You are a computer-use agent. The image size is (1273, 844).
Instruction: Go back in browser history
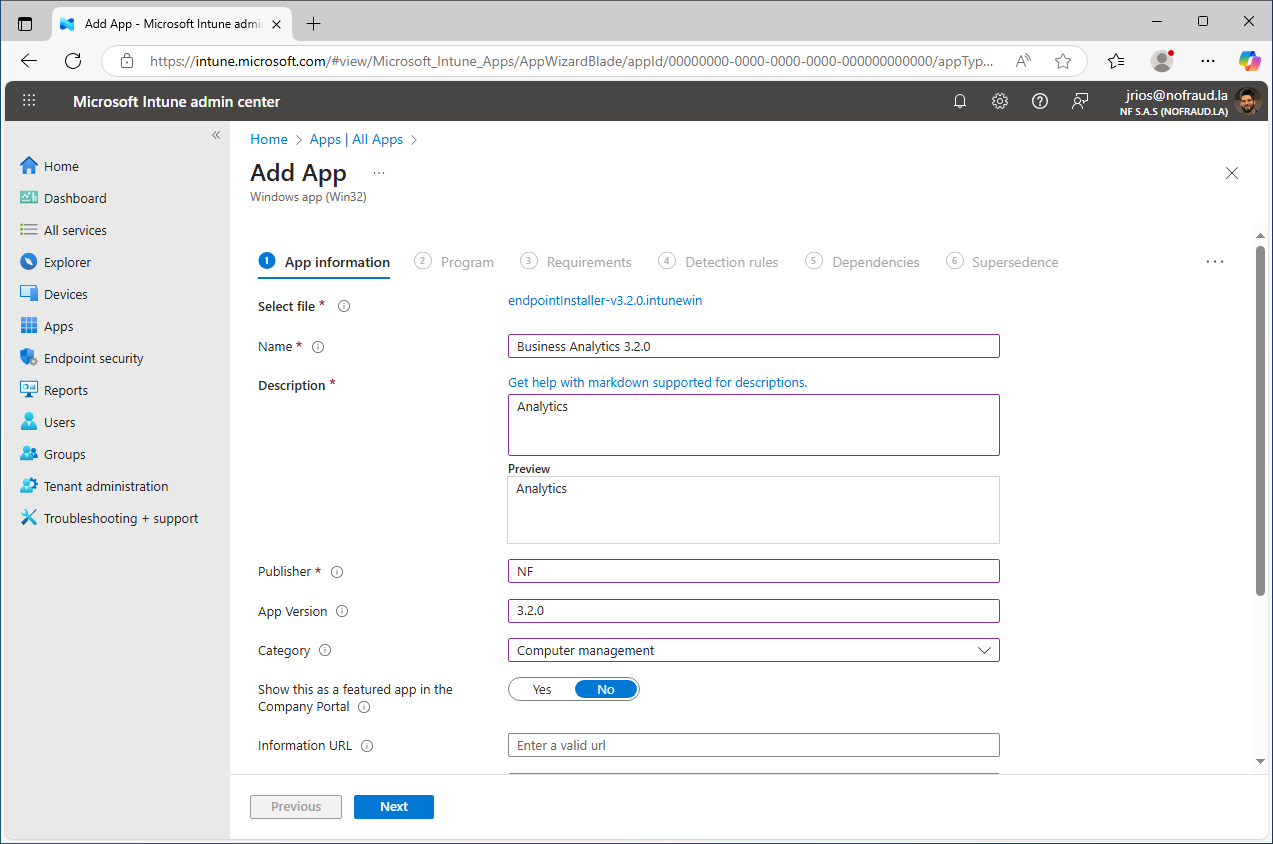29,61
